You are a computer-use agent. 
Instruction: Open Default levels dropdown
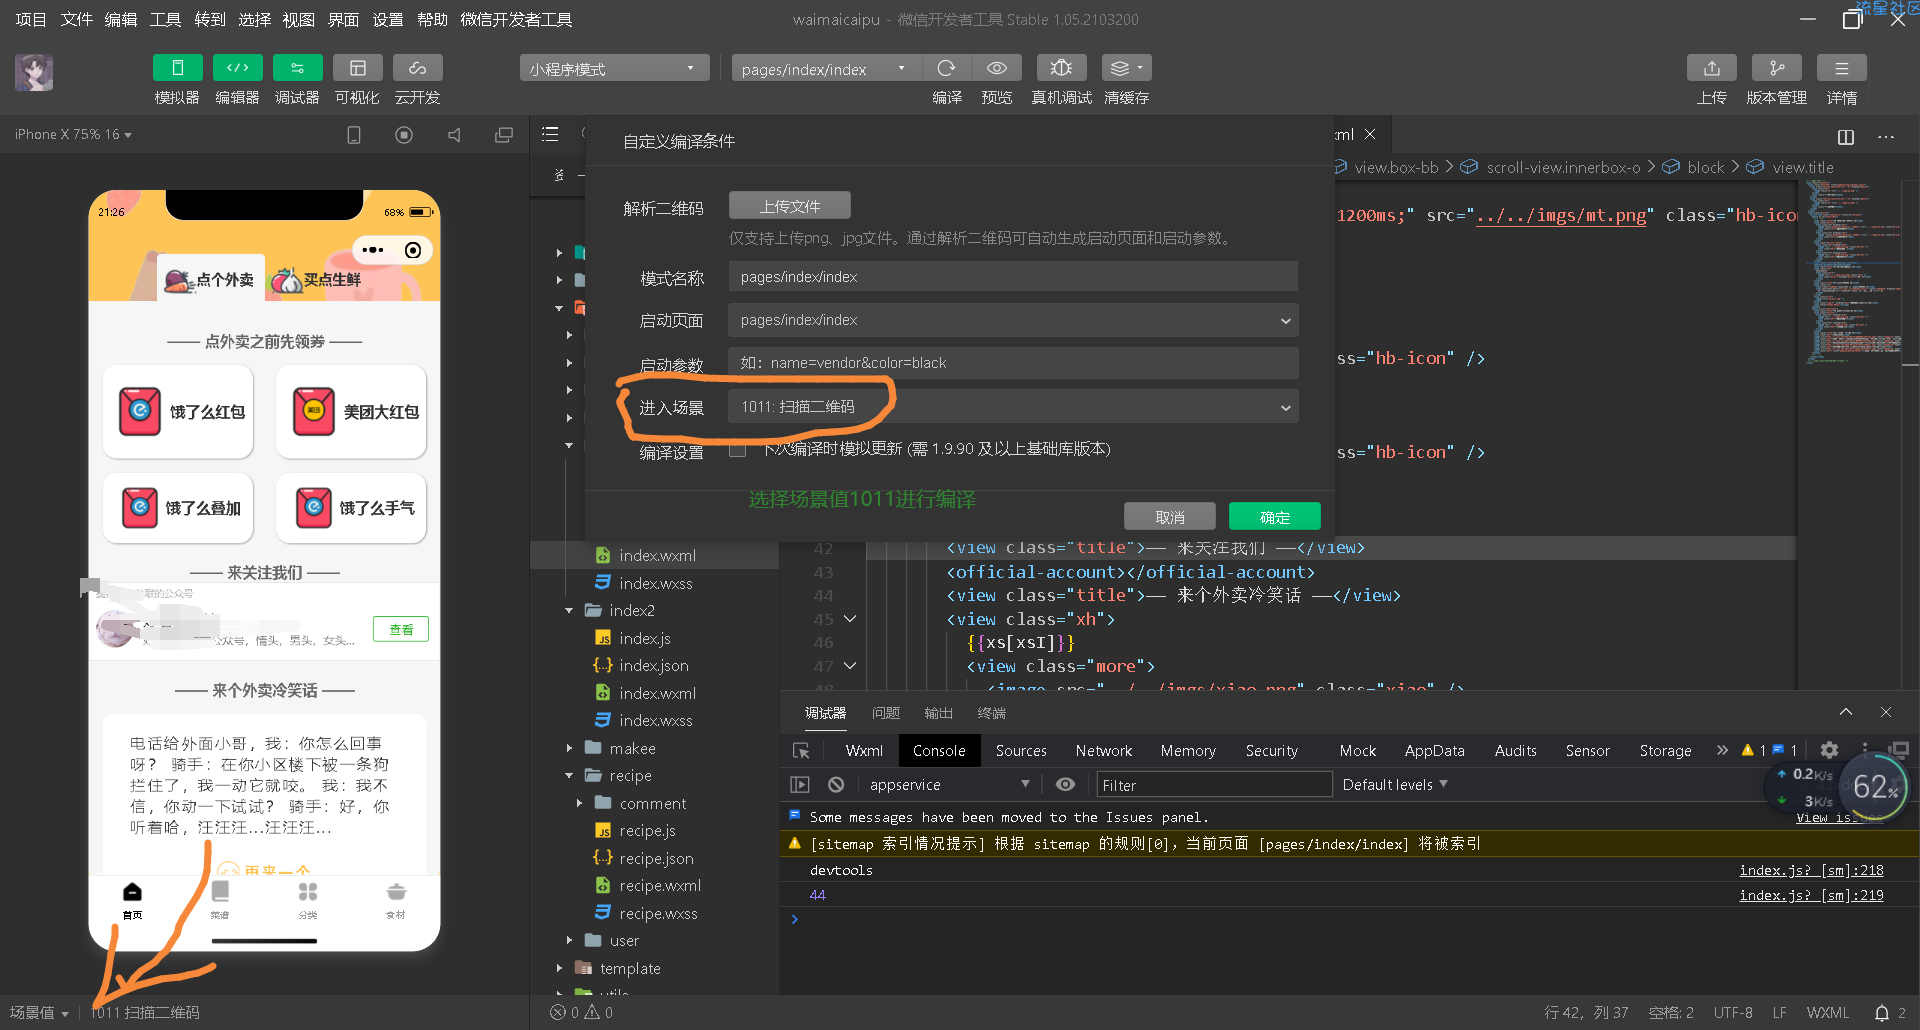[1395, 785]
